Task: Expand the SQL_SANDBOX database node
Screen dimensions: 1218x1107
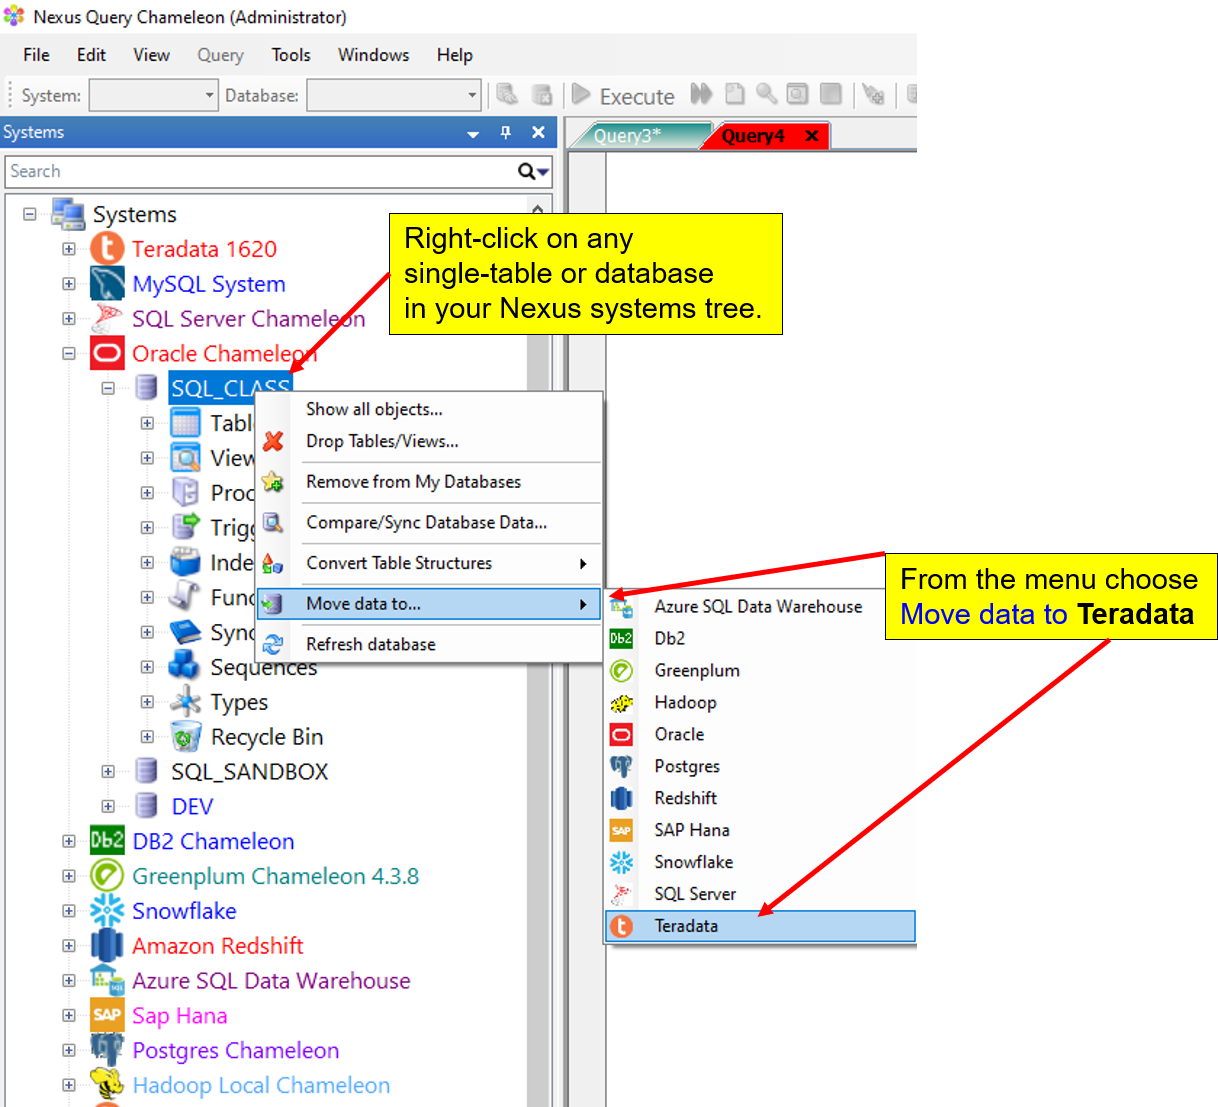Action: click(x=108, y=772)
